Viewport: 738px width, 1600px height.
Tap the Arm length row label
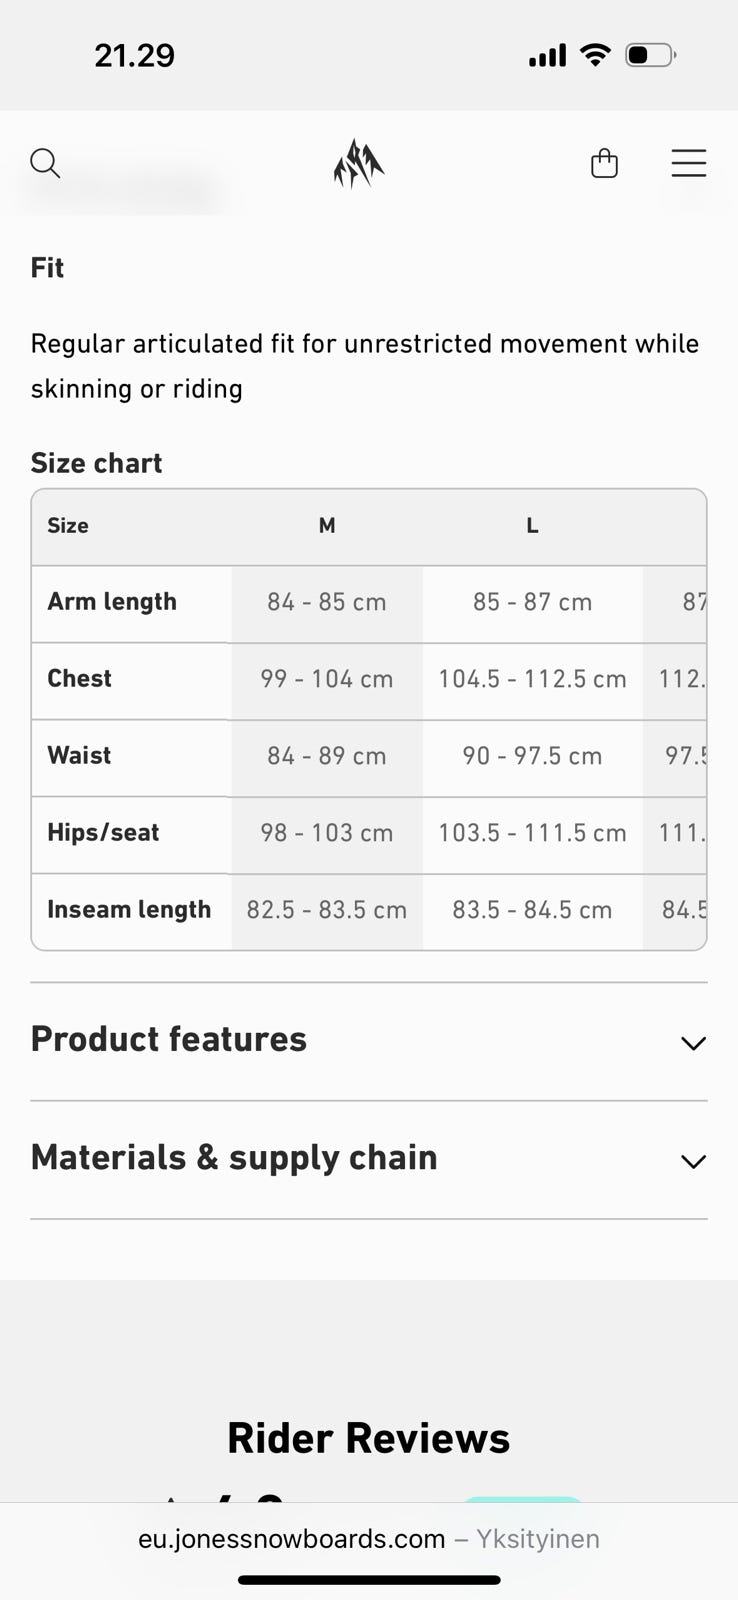112,602
